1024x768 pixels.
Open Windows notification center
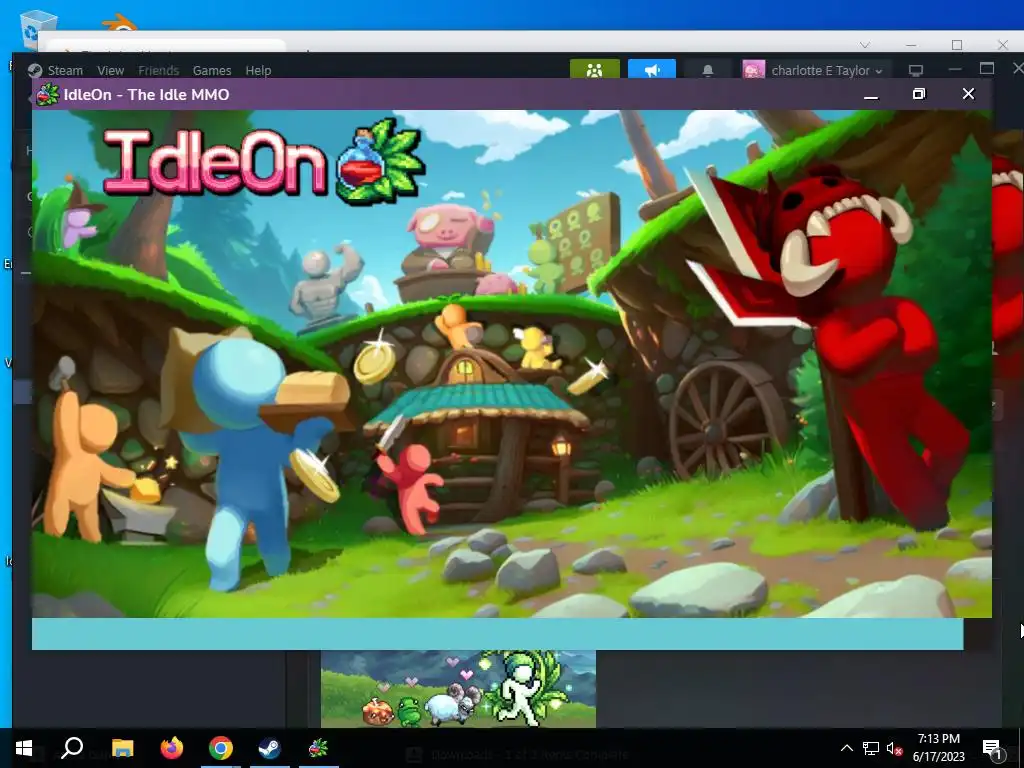tap(992, 748)
